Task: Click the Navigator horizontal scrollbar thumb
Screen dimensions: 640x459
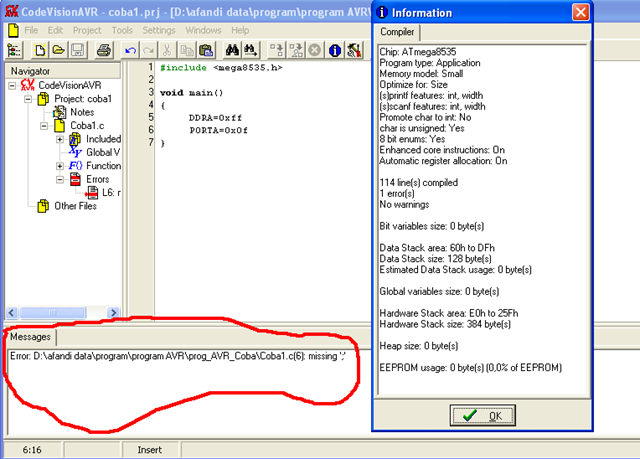Action: coord(53,313)
